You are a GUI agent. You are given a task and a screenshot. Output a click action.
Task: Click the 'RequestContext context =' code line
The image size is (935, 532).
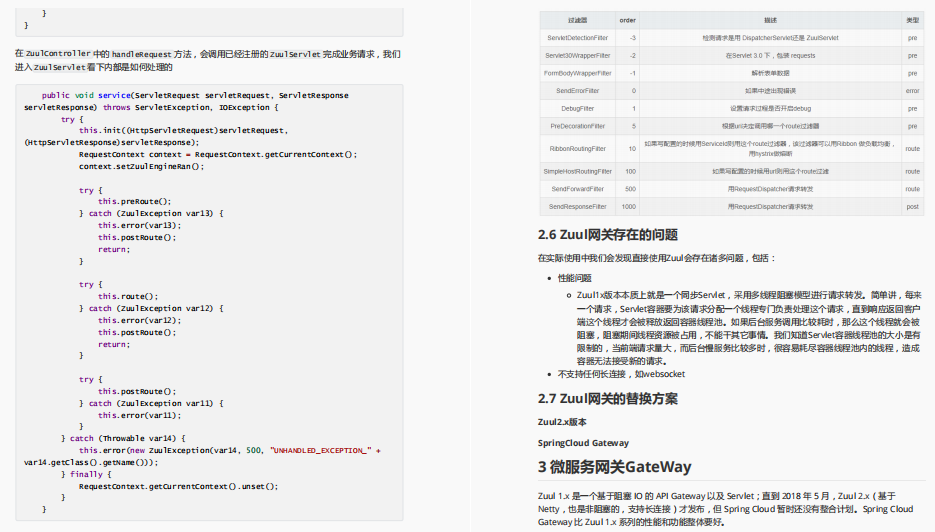[218, 154]
